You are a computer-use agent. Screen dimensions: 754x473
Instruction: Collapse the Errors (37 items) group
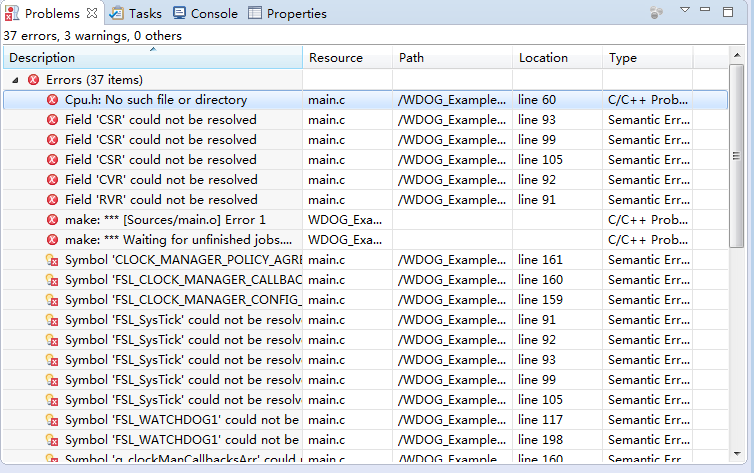coord(15,80)
